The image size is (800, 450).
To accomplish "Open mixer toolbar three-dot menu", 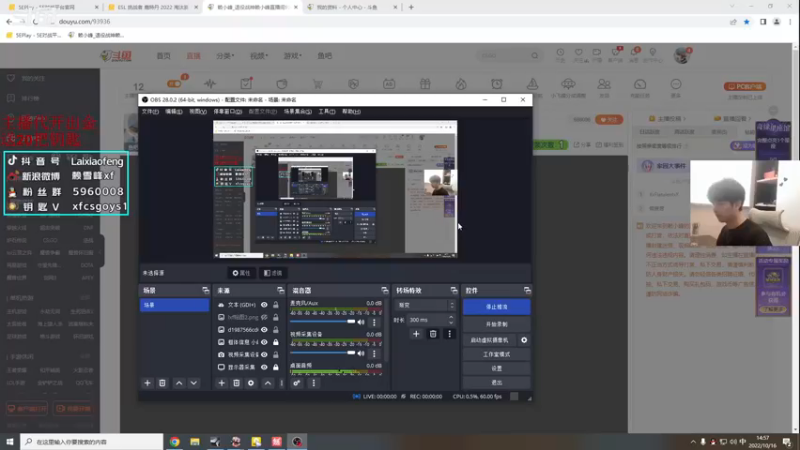I will 314,383.
